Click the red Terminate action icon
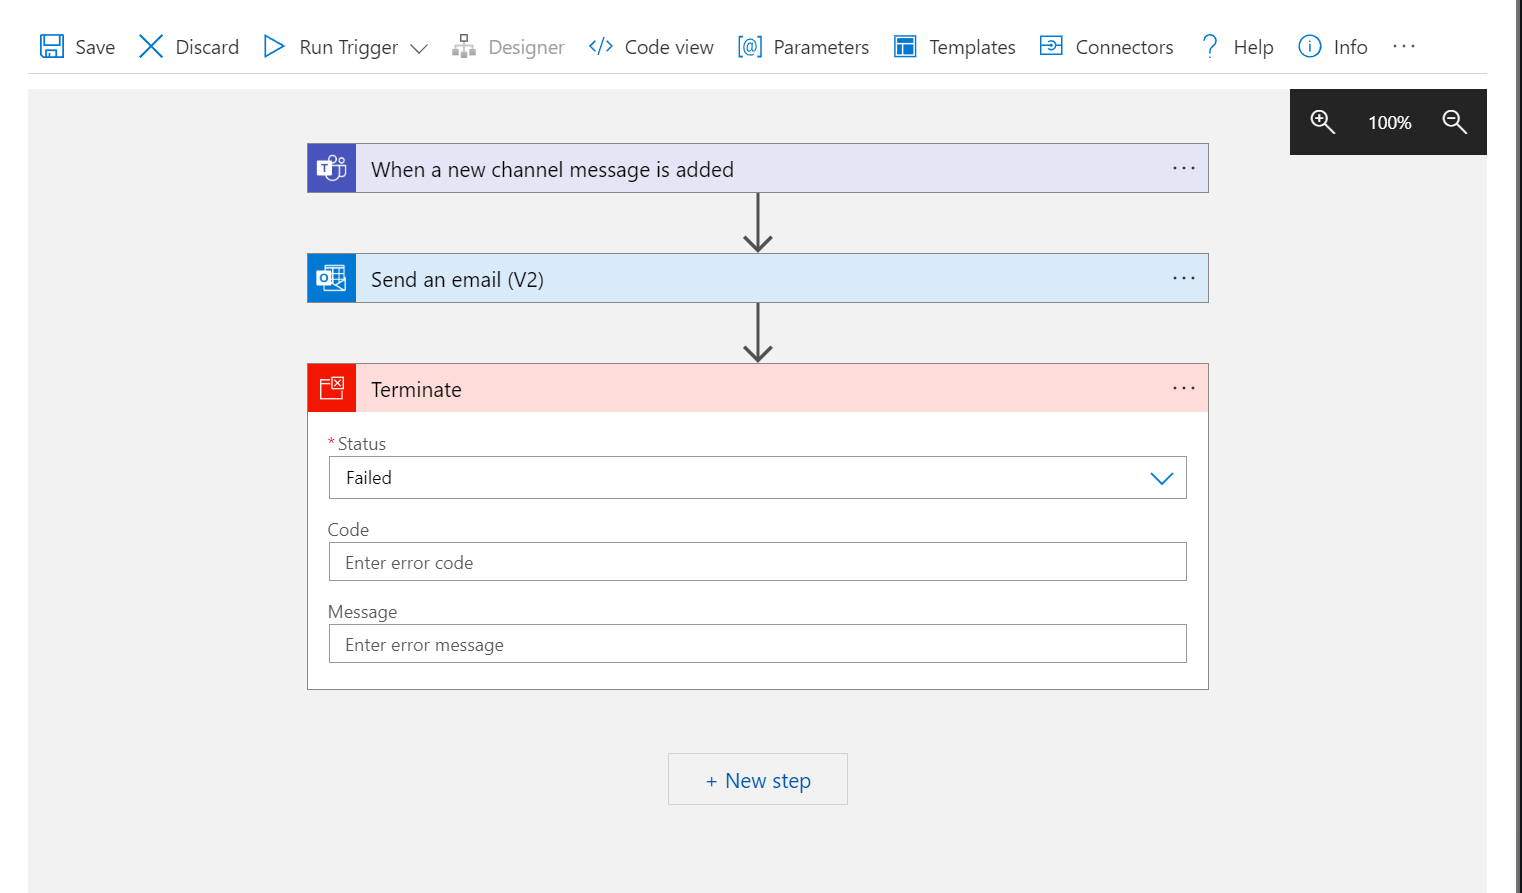 (331, 388)
